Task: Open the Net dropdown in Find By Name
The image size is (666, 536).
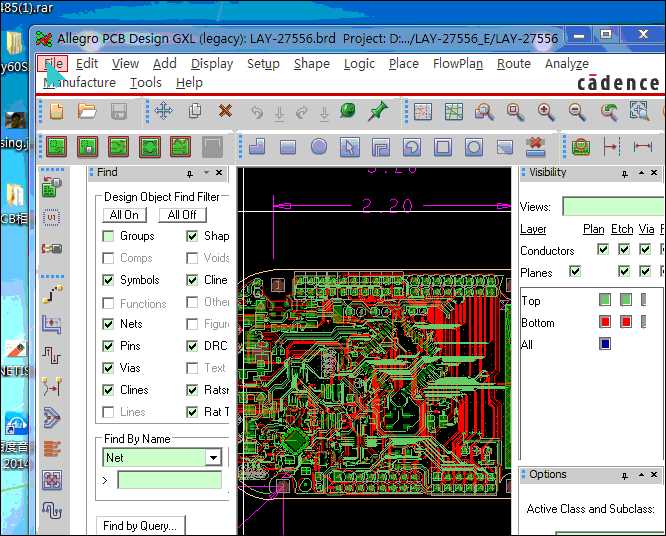Action: [213, 457]
